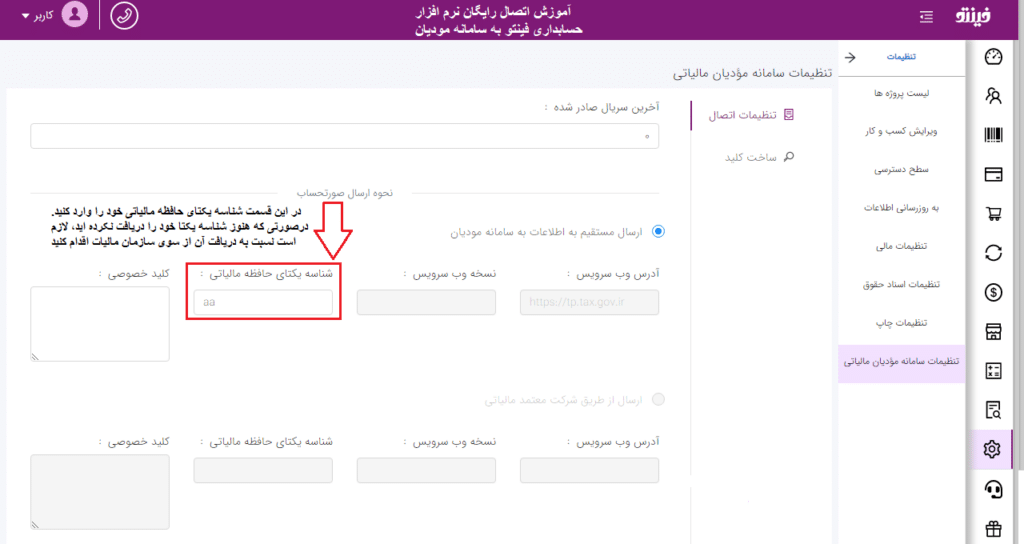Open ویرایش کسب و کار menu item
1024x544 pixels.
901,131
